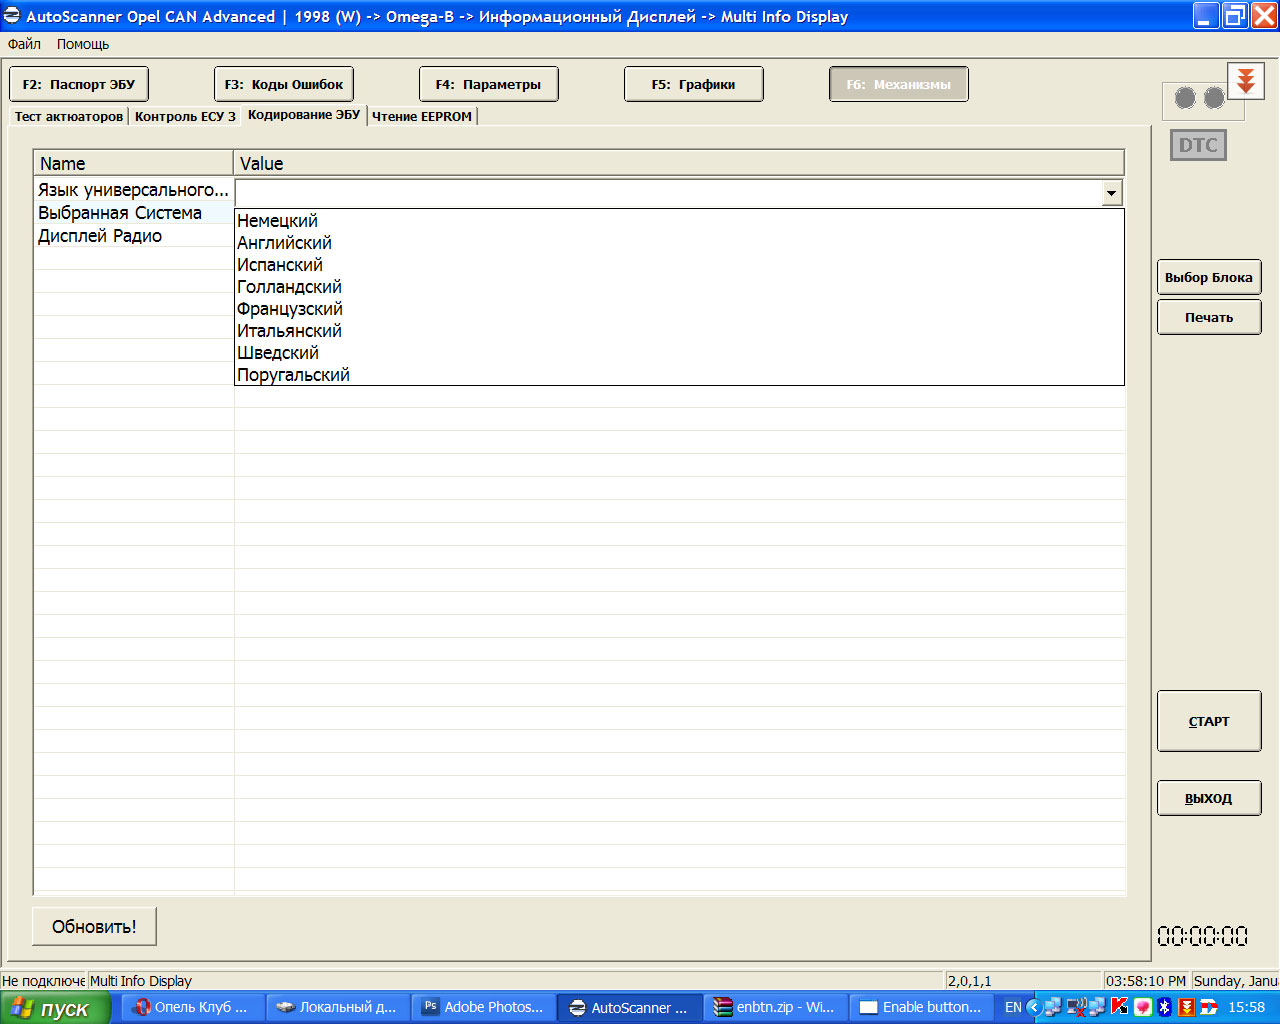
Task: Choose Французский in the language list
Action: (x=679, y=309)
